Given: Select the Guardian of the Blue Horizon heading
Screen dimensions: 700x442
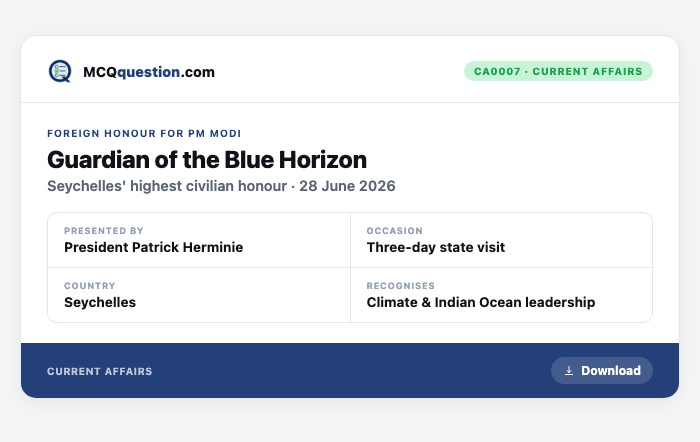Looking at the screenshot, I should 207,160.
